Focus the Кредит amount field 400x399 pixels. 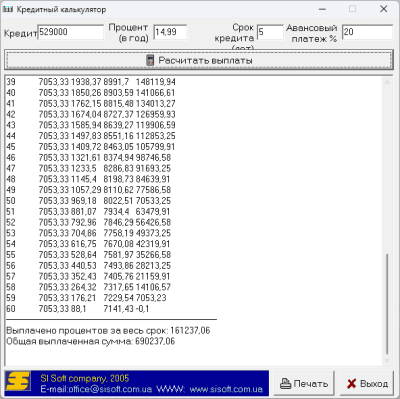click(71, 32)
